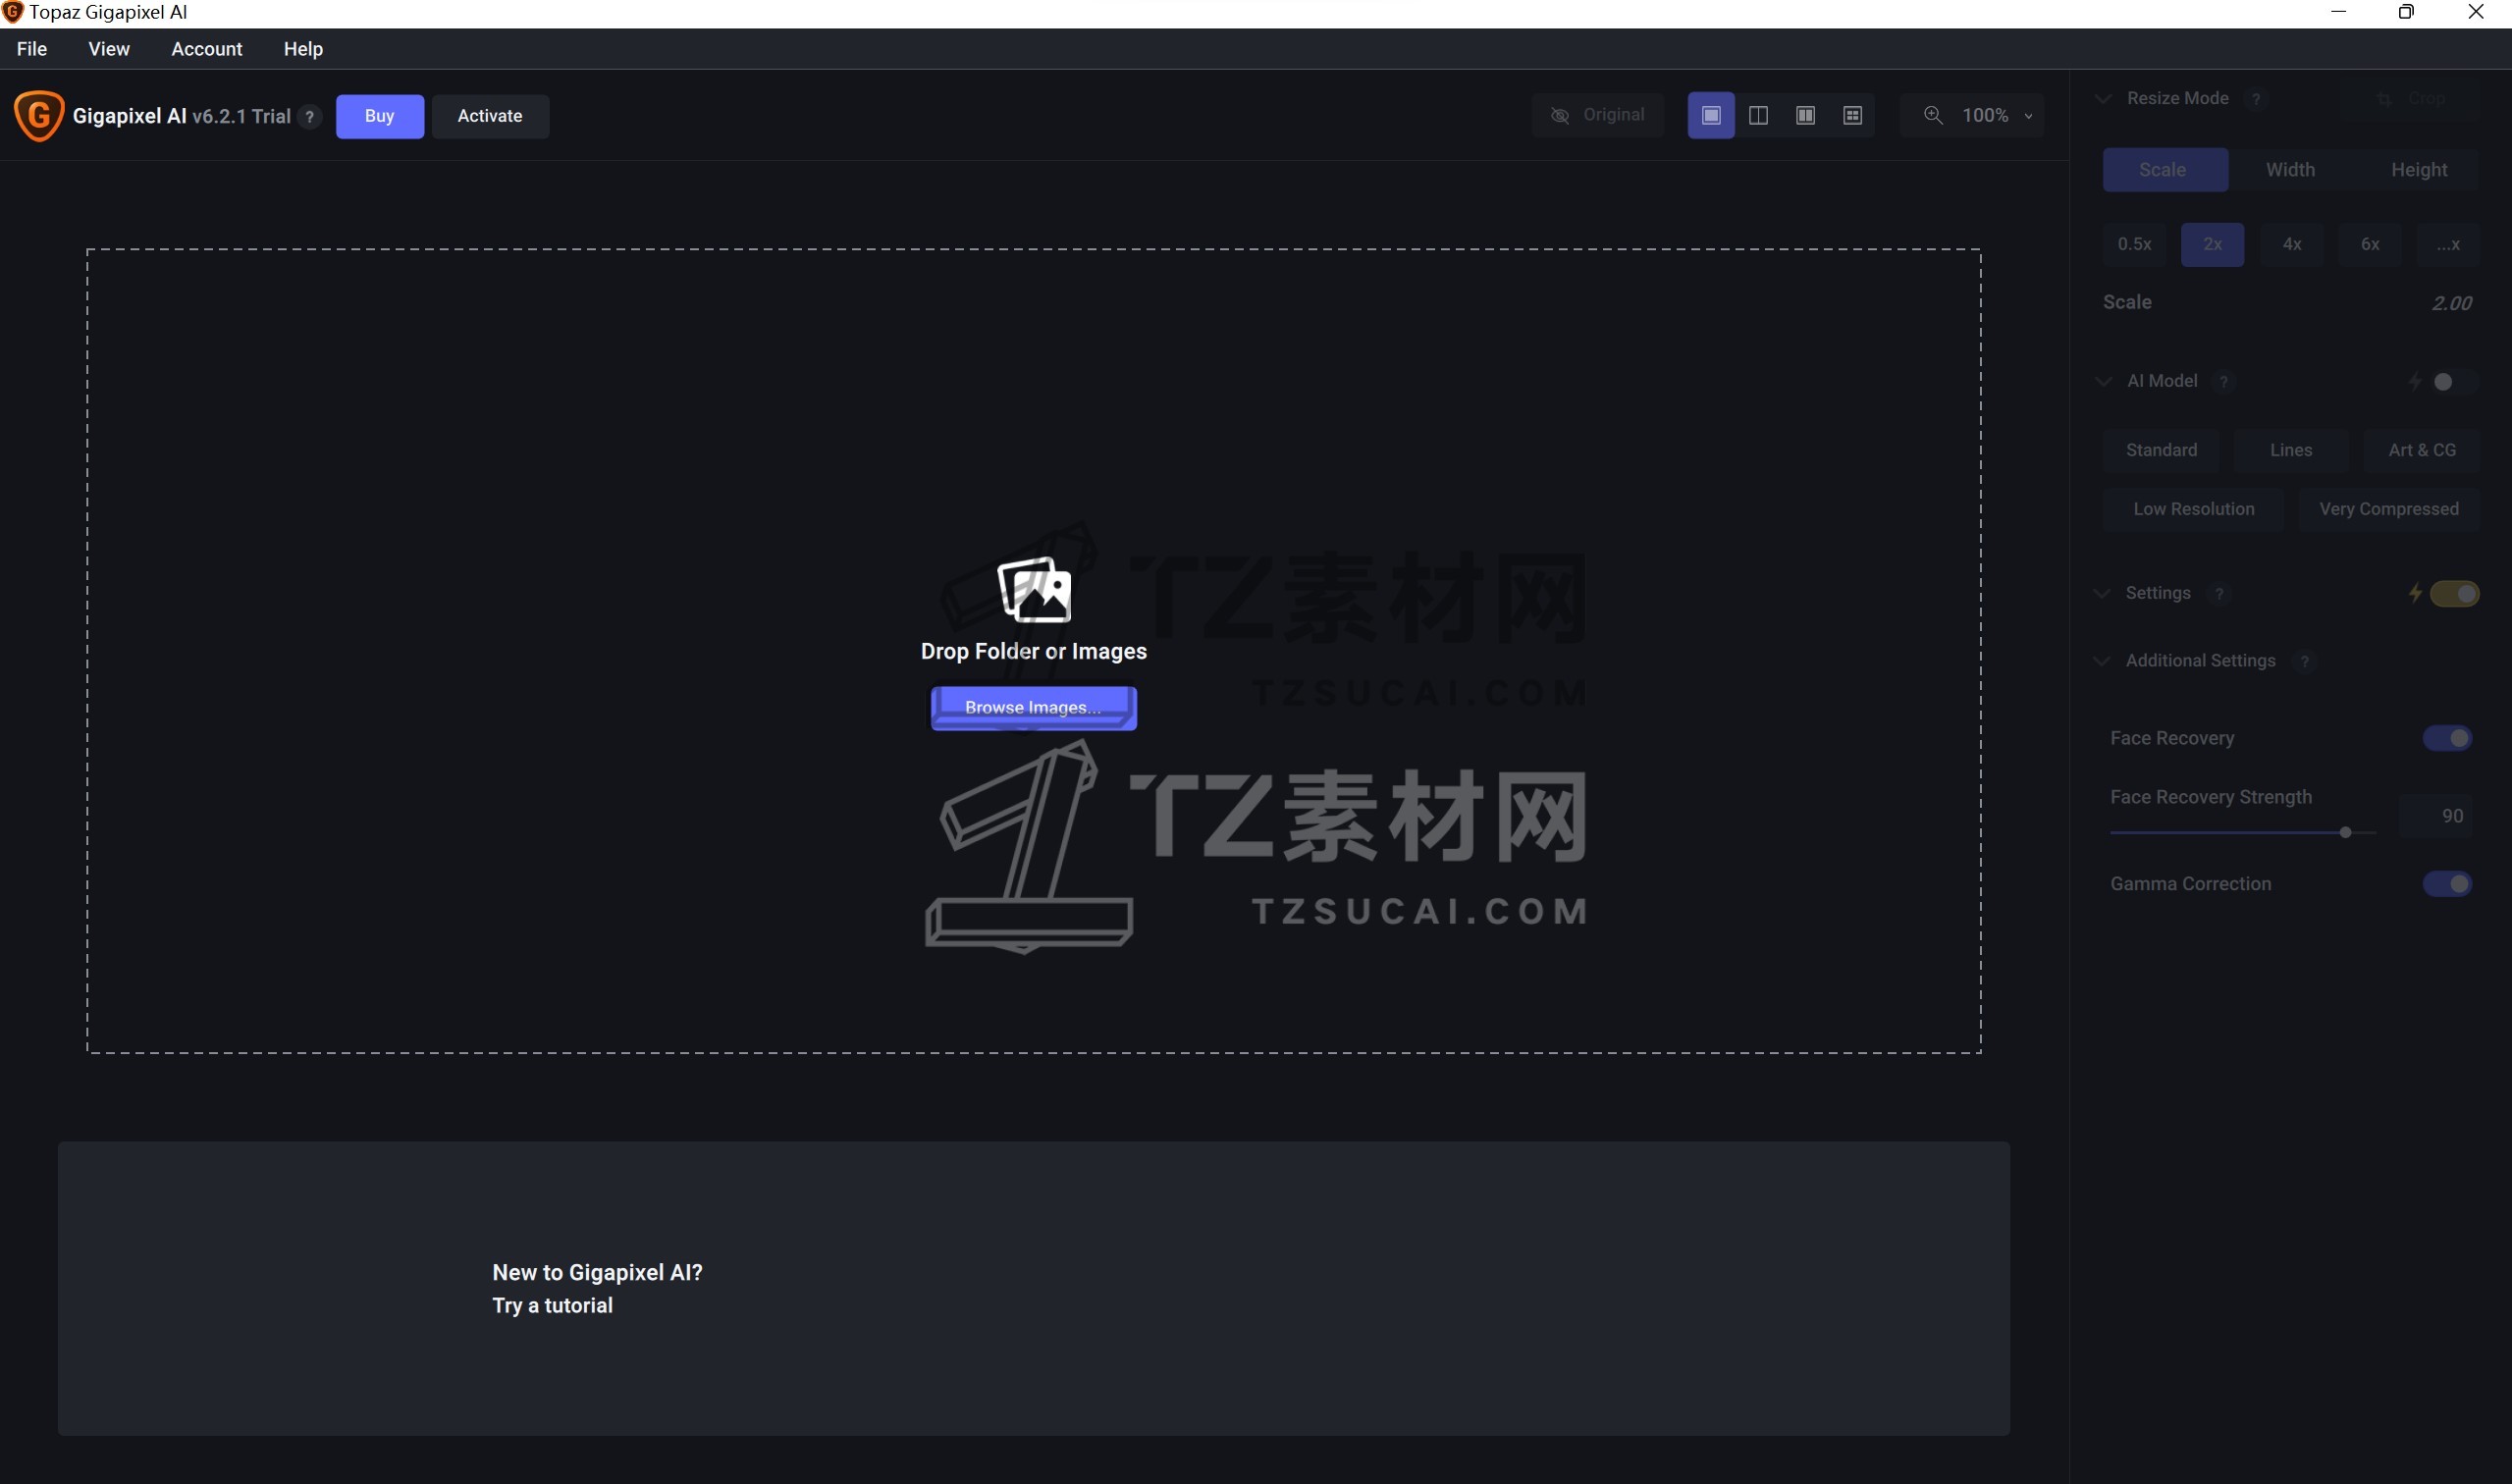Image resolution: width=2512 pixels, height=1484 pixels.
Task: Choose custom ...x scale preset
Action: [x=2448, y=245]
